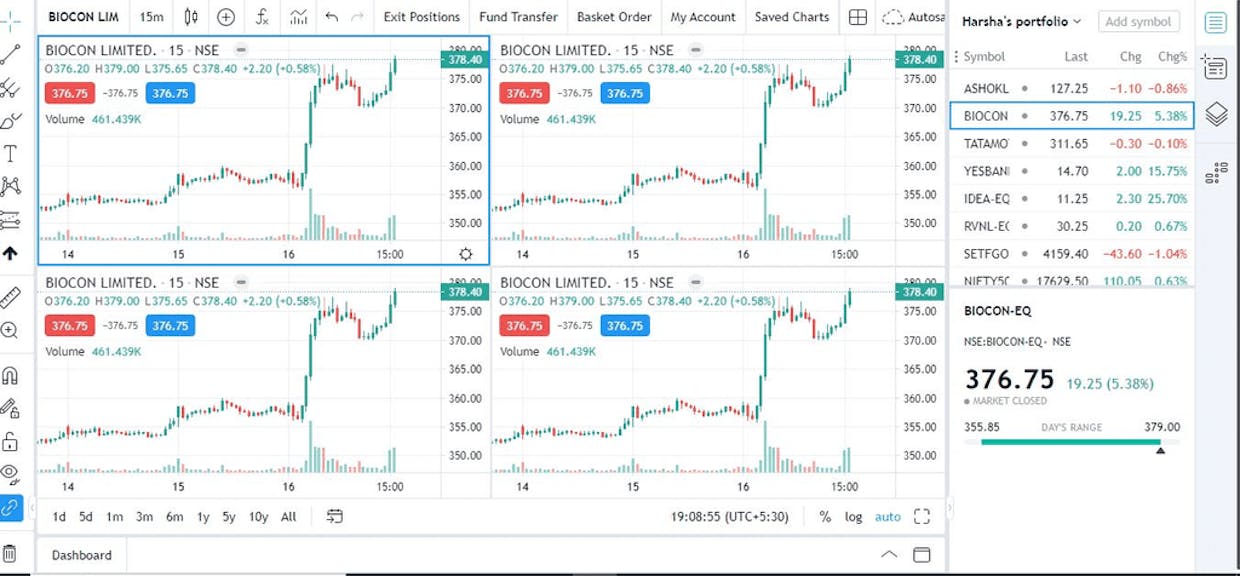The width and height of the screenshot is (1240, 576).
Task: Select the crosshair cursor tool
Action: point(10,20)
